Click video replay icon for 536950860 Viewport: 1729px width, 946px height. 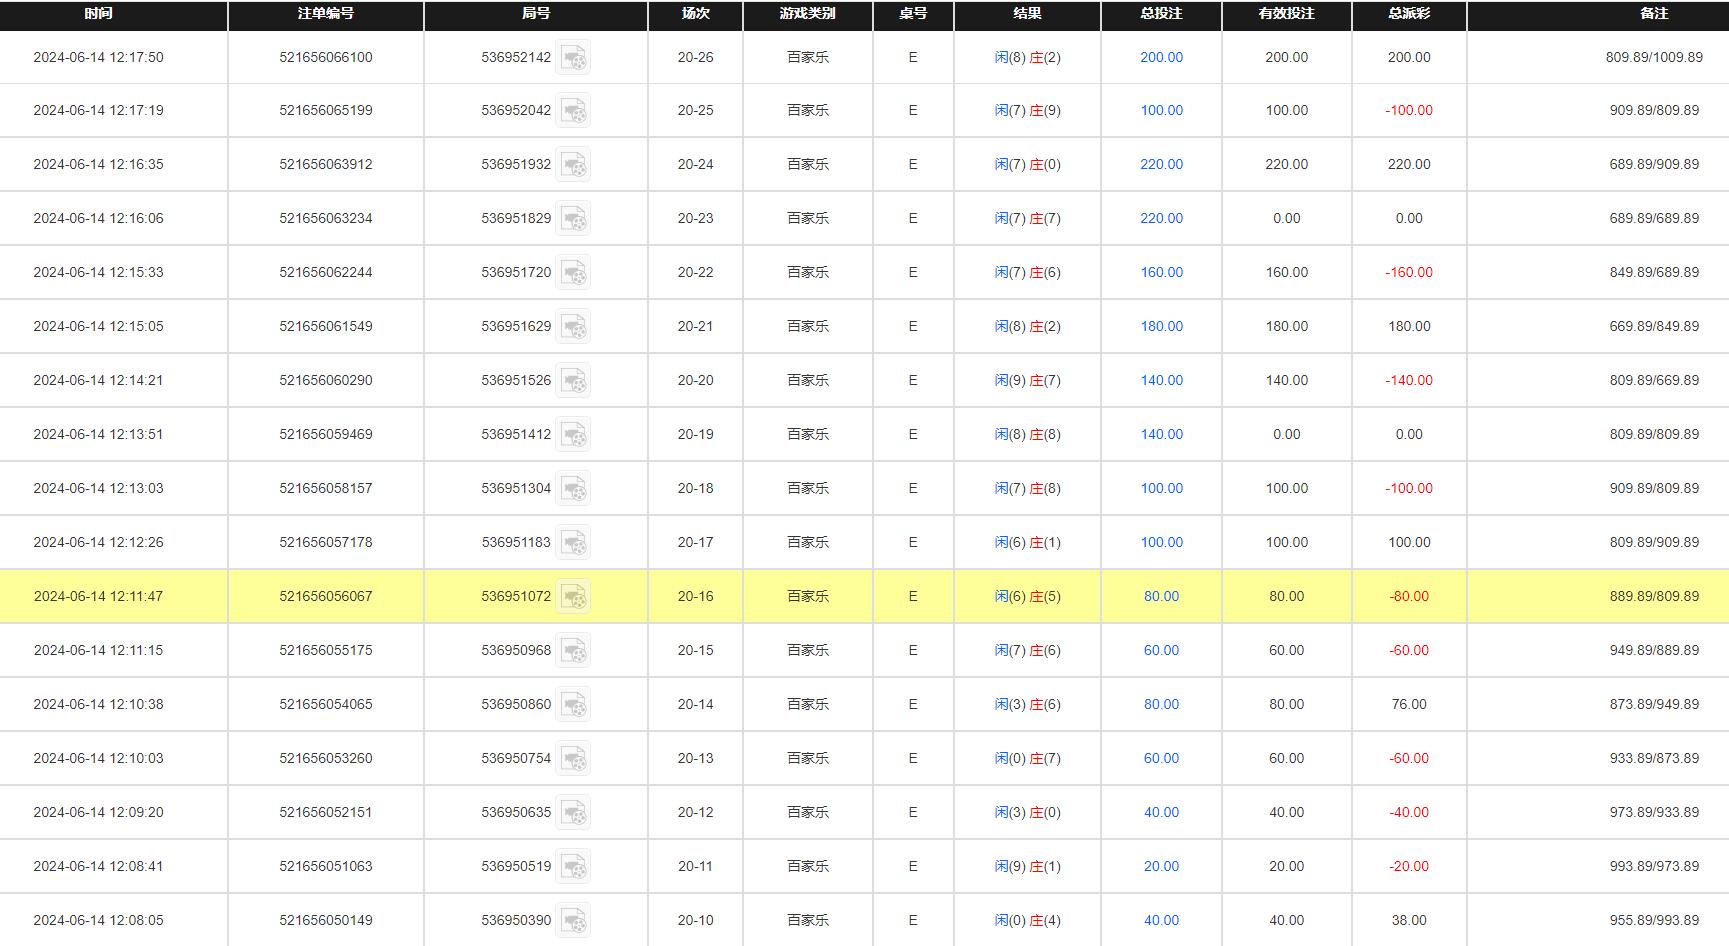pos(573,705)
